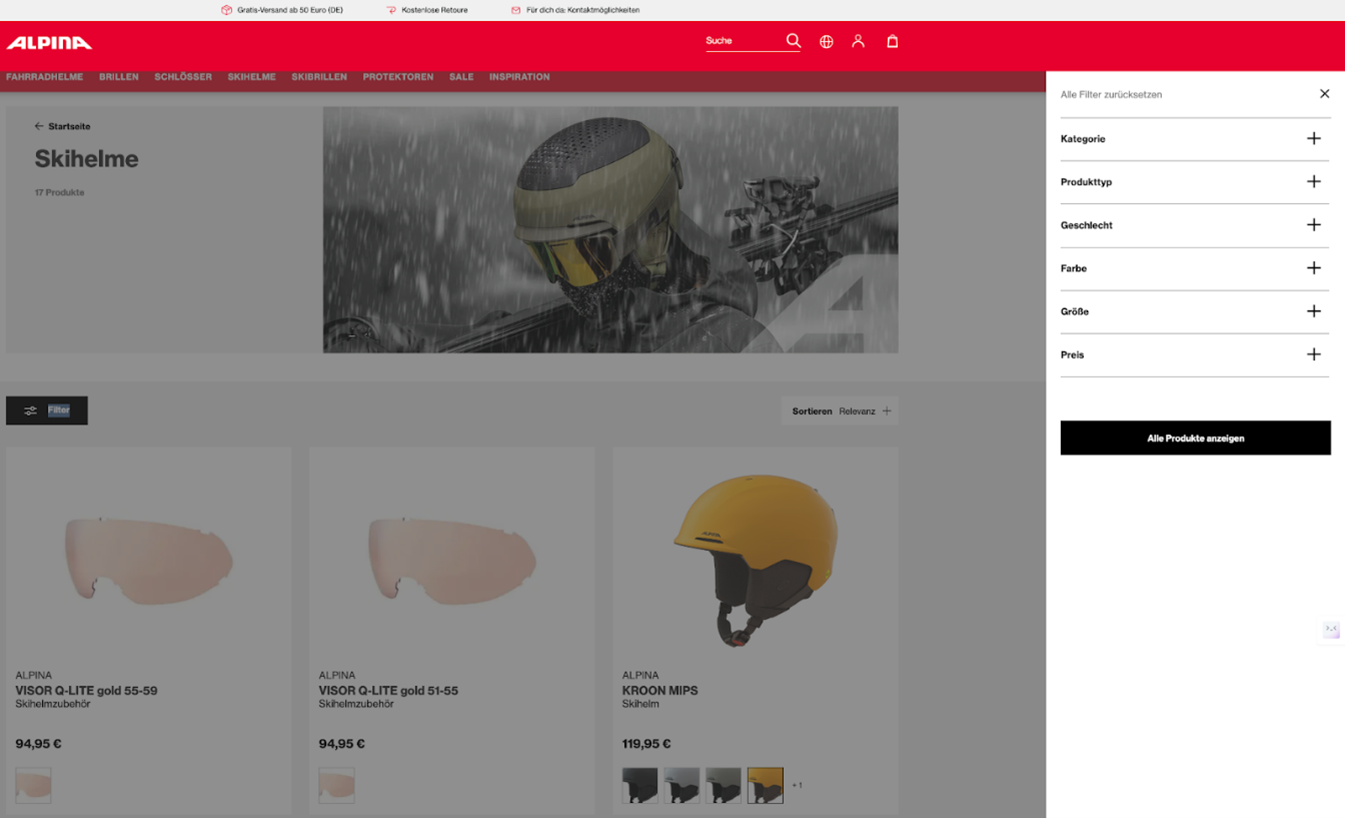Open the Fahrradhelme menu
The image size is (1345, 818).
[x=45, y=77]
